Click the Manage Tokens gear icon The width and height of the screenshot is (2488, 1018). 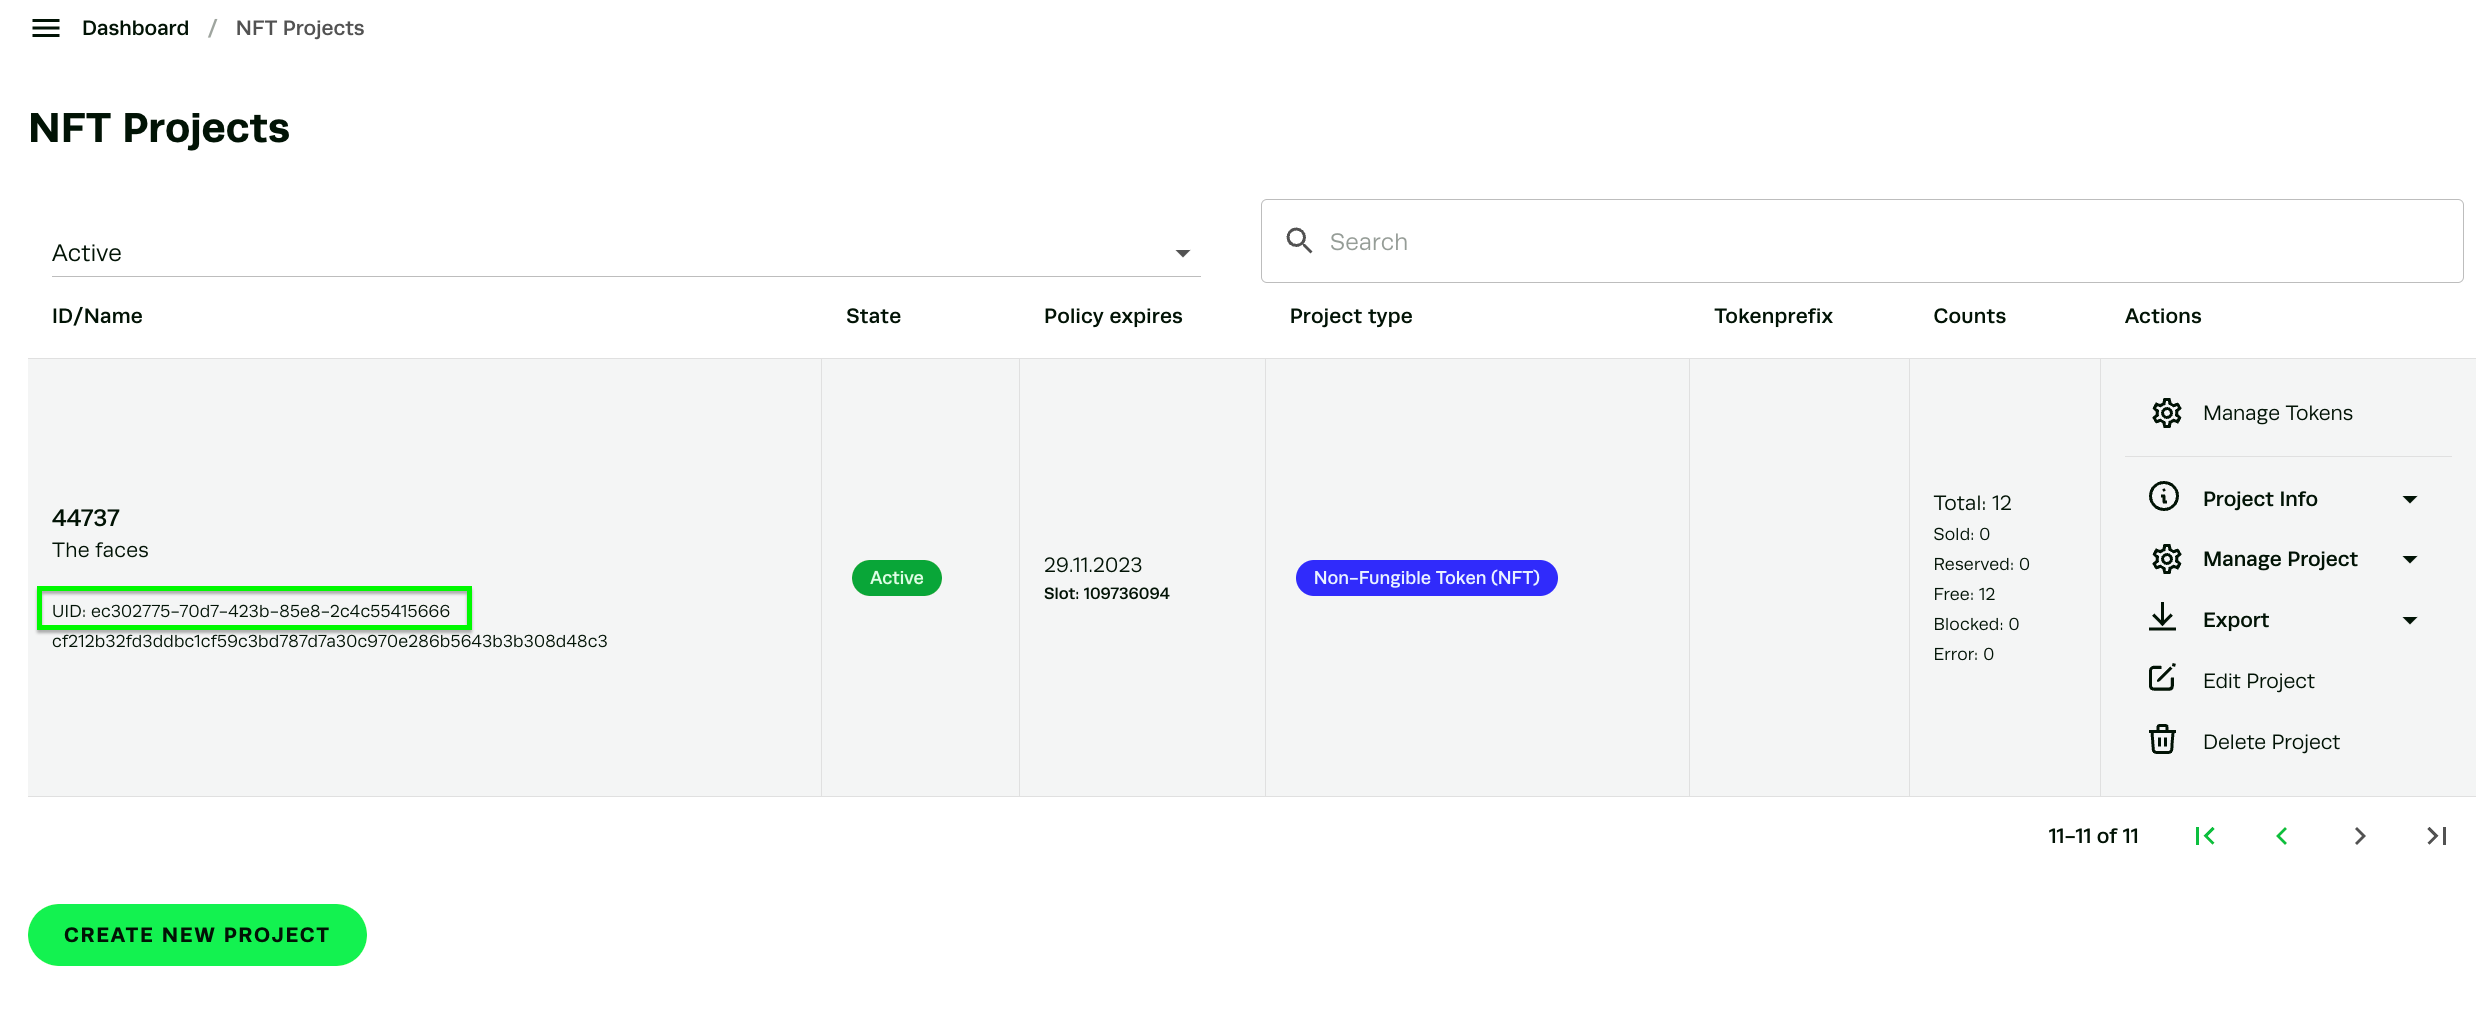pyautogui.click(x=2166, y=413)
